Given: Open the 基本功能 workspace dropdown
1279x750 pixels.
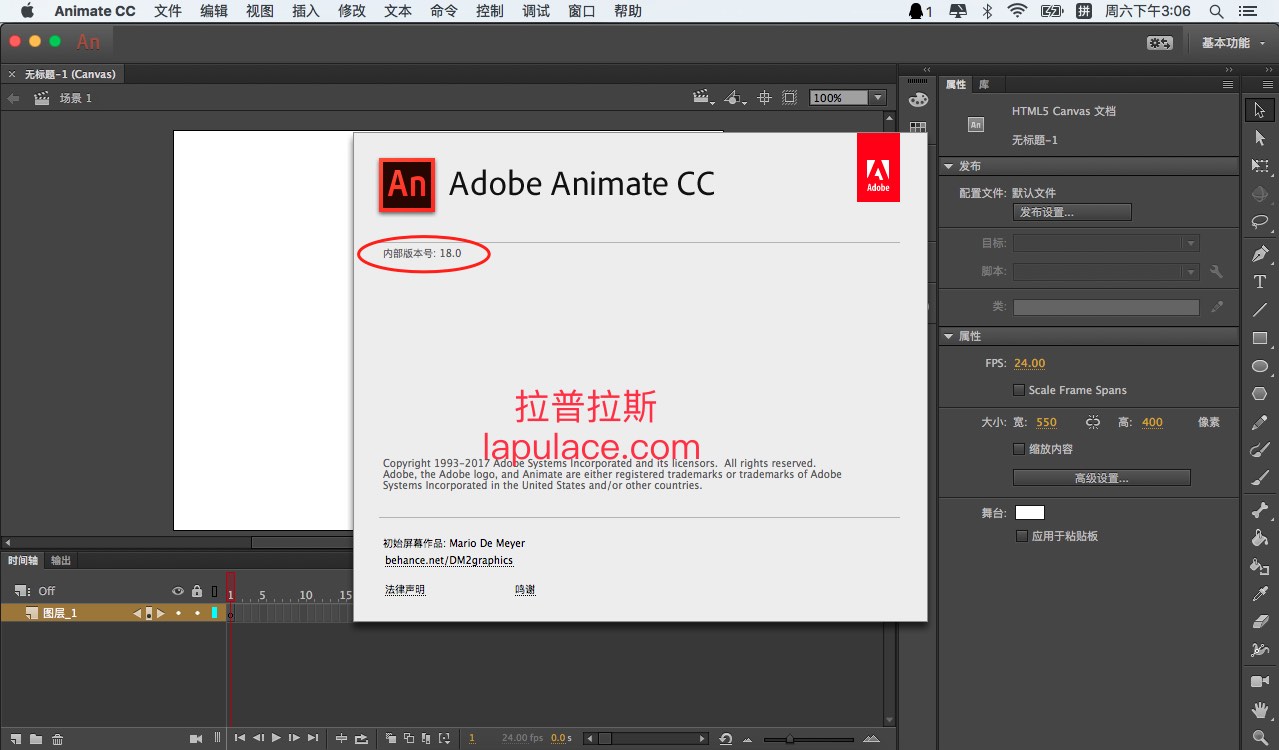Looking at the screenshot, I should pos(1232,43).
